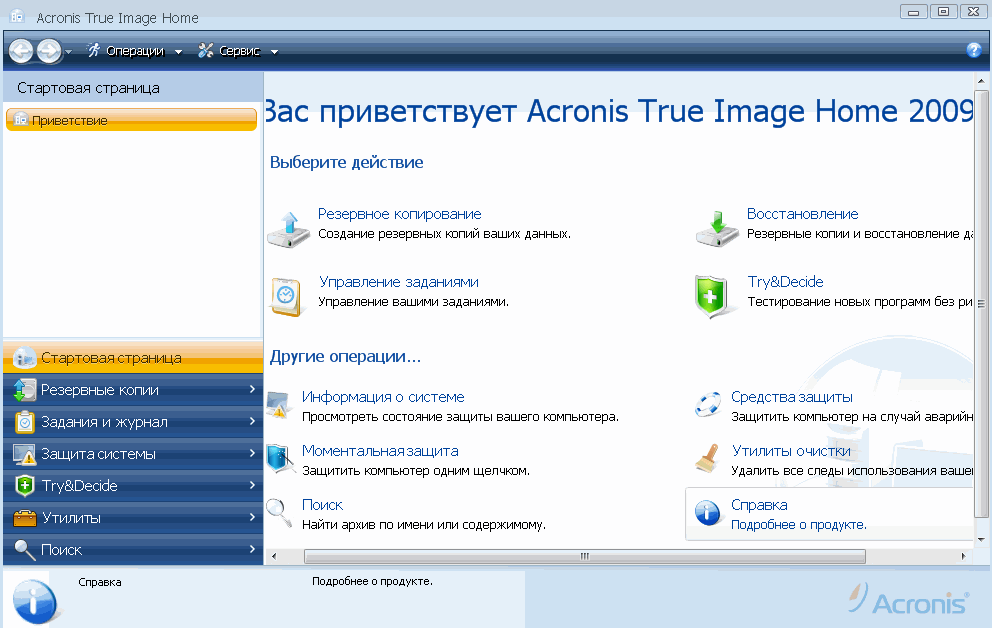Select the Try&Decide sidebar navigation tab
Viewport: 992px width, 628px height.
point(133,486)
